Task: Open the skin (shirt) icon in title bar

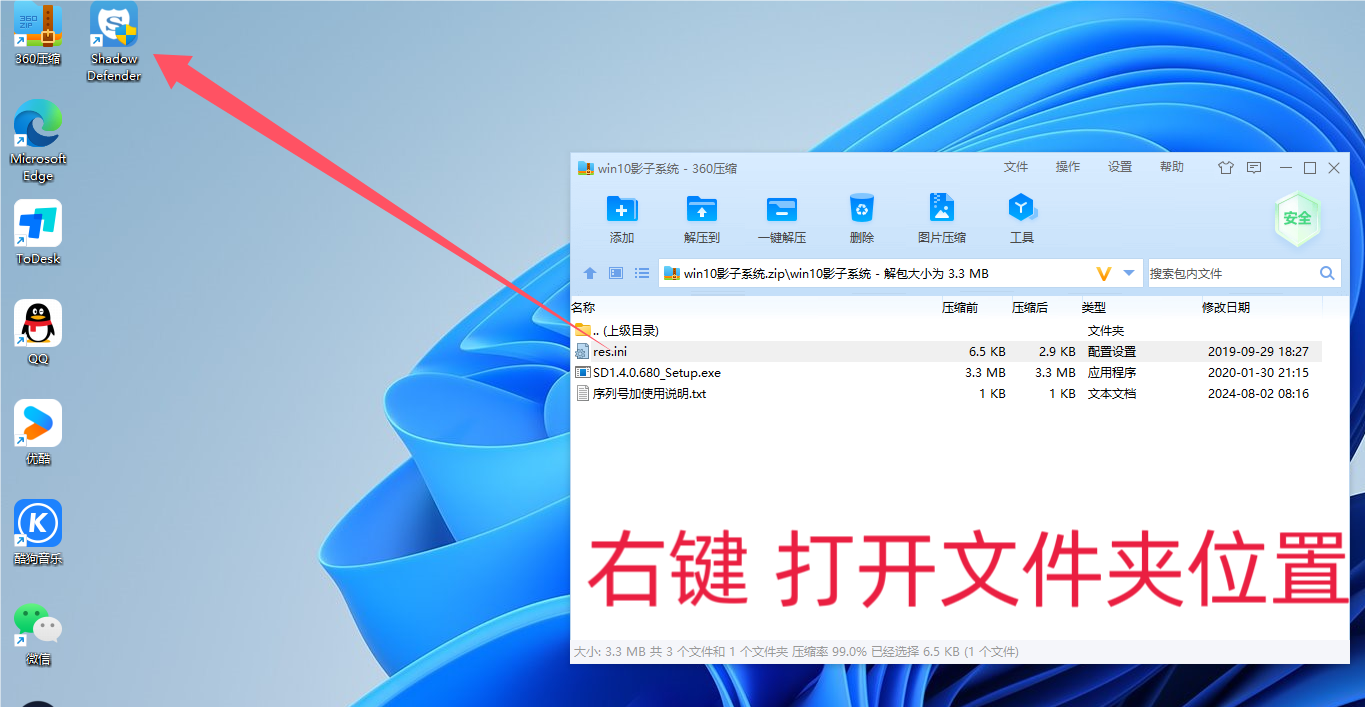Action: (x=1226, y=168)
